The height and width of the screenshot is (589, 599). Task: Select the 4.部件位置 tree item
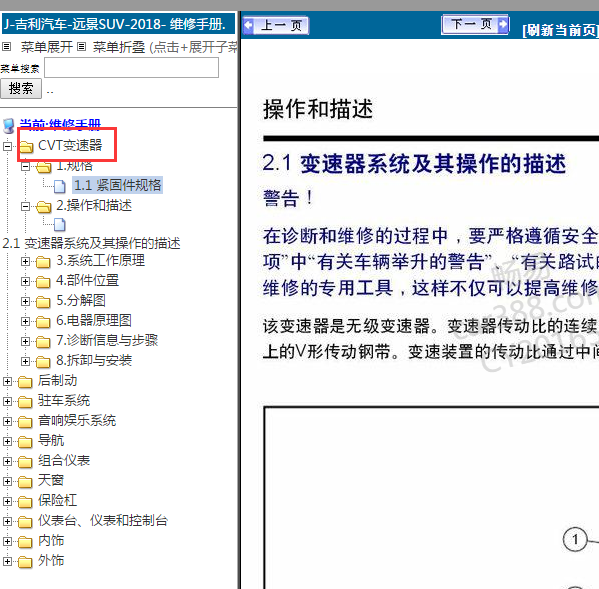[x=87, y=280]
